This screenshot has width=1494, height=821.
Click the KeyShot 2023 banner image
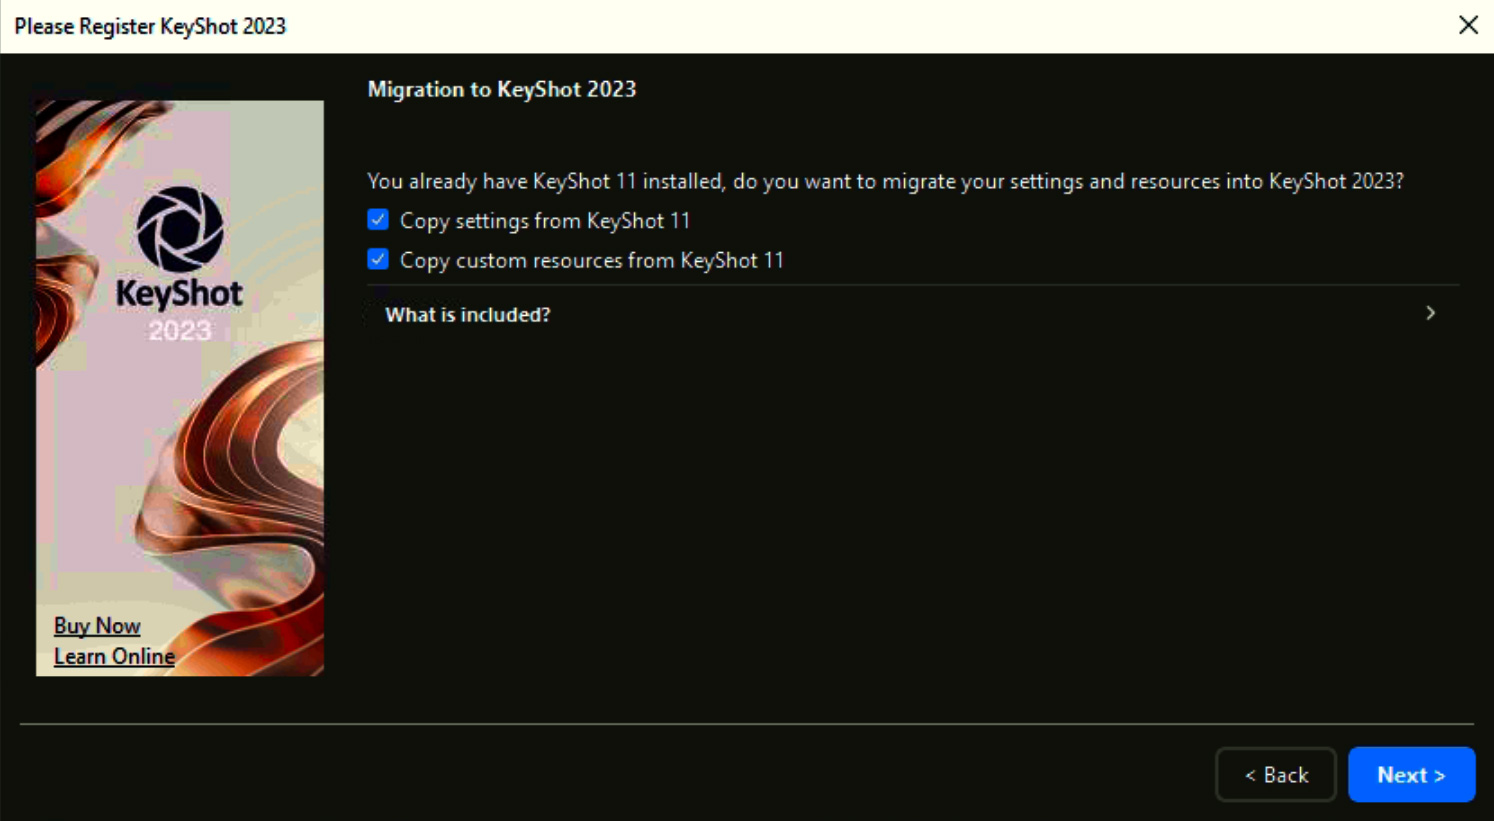coord(180,388)
